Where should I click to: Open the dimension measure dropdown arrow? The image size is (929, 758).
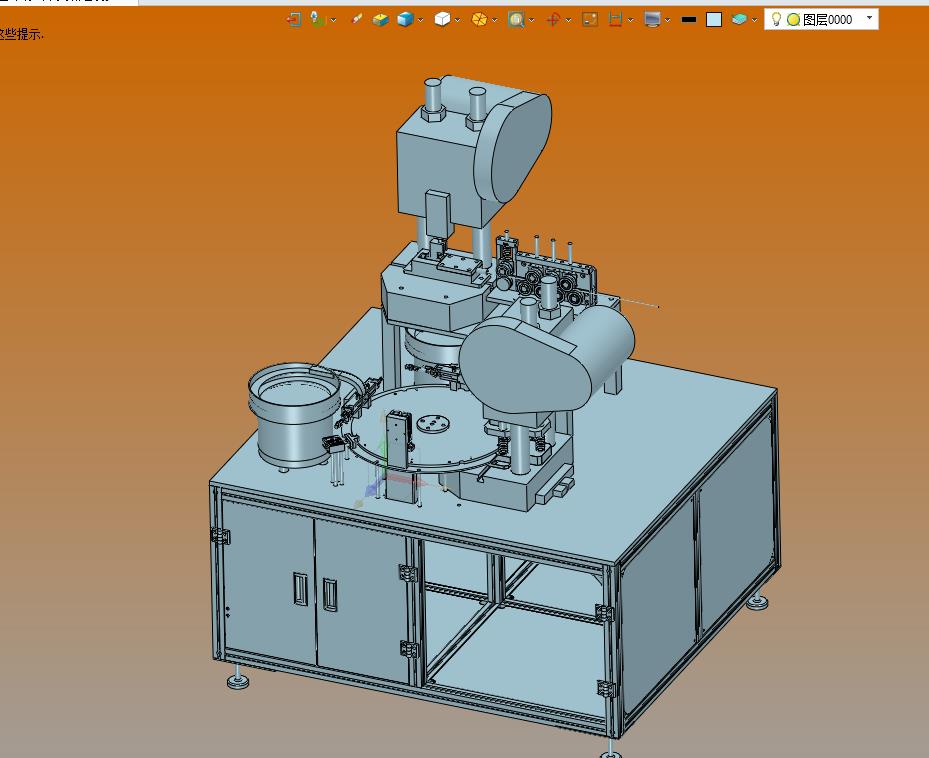coord(630,20)
